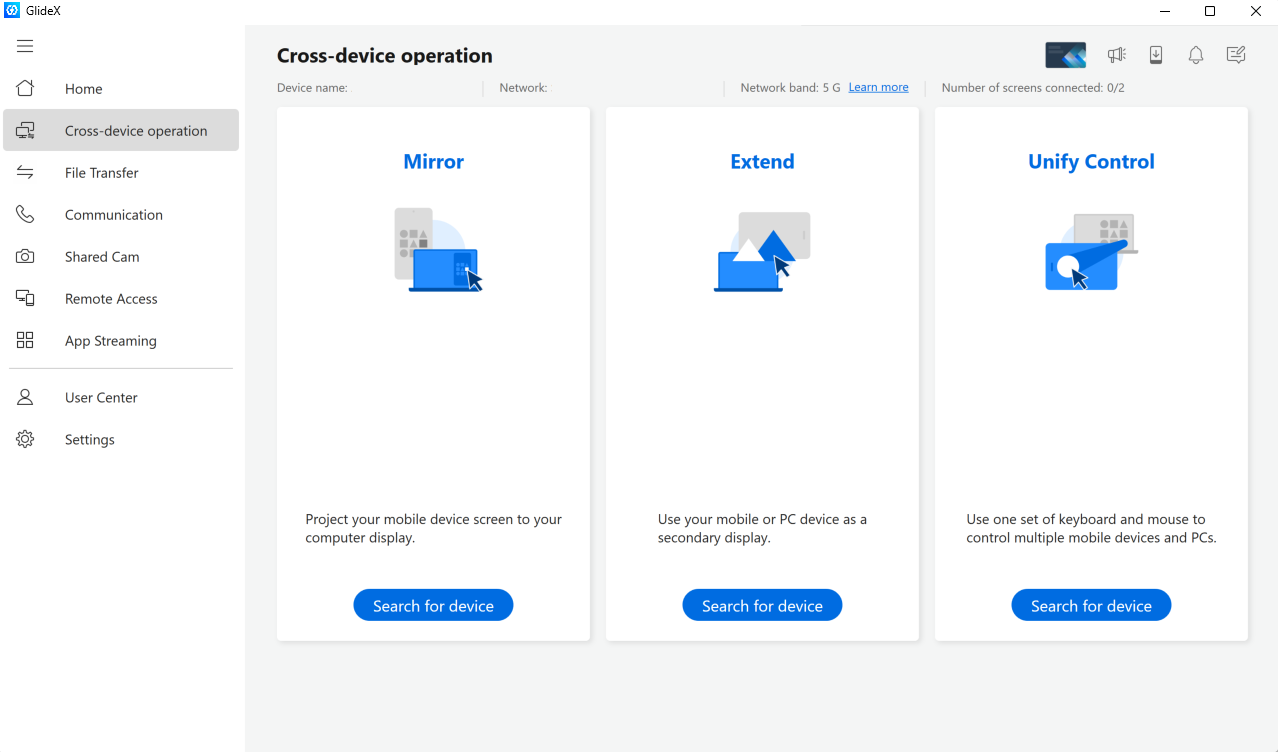Click the GlideX promo banner thumbnail
Viewport: 1278px width, 752px height.
(1065, 55)
